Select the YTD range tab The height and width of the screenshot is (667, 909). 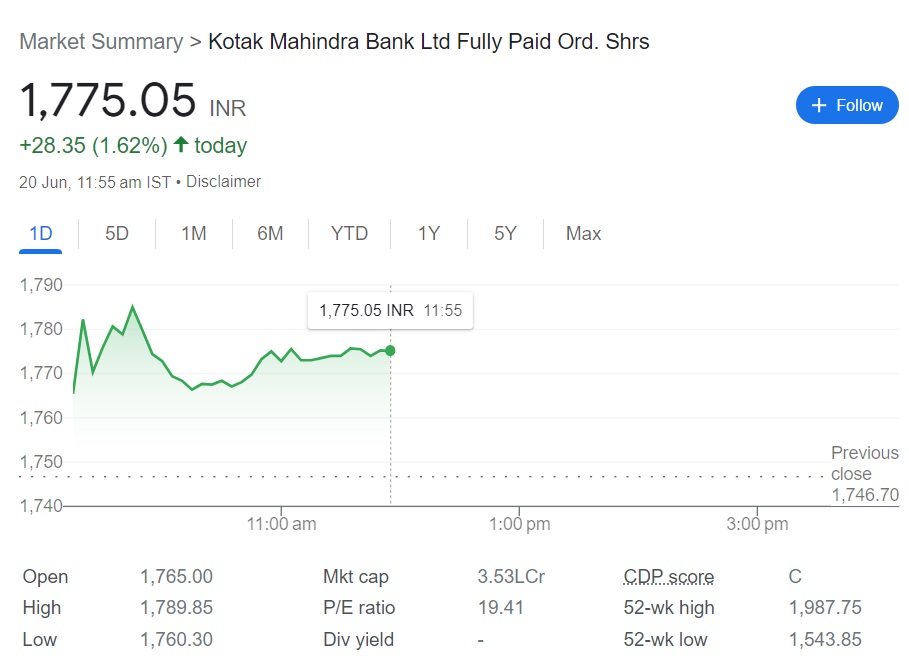pos(350,234)
